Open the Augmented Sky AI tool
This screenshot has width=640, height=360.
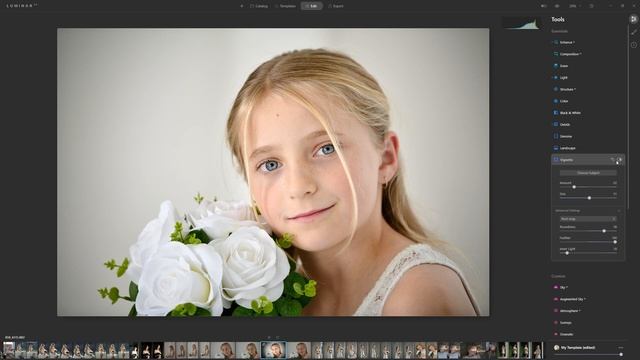[570, 299]
